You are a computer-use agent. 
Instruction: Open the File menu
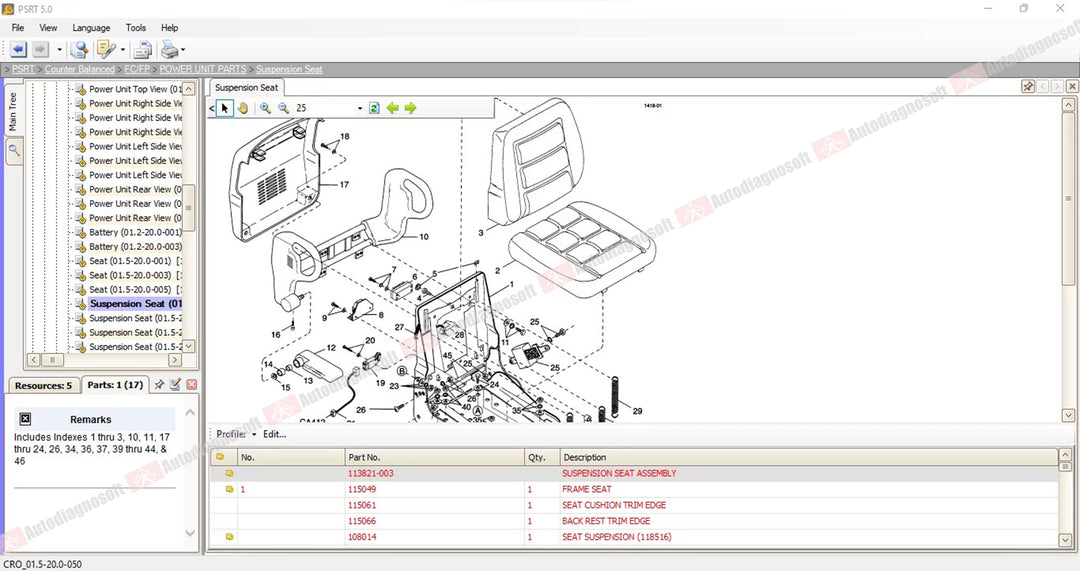point(18,28)
